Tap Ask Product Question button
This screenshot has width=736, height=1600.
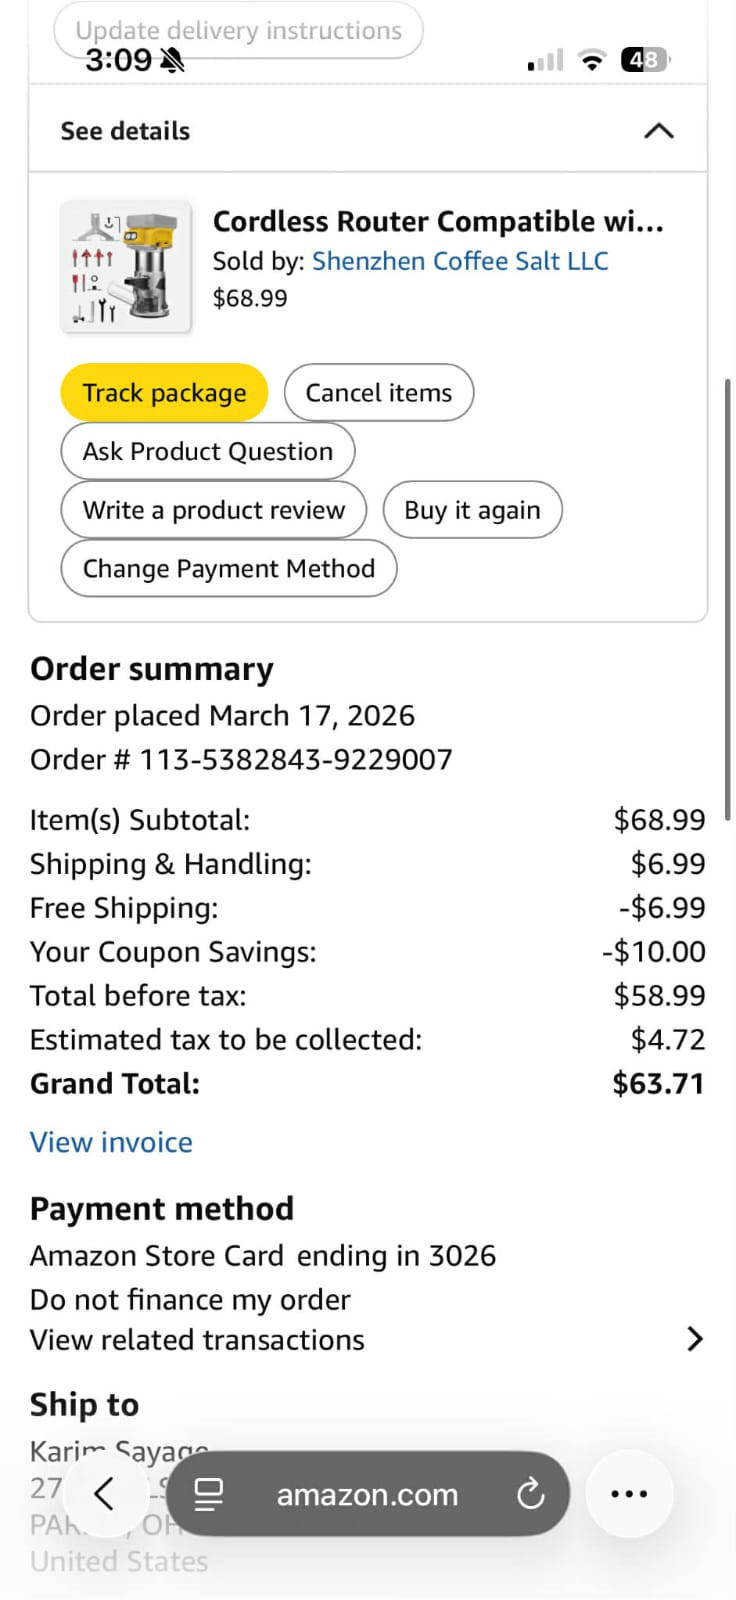208,452
